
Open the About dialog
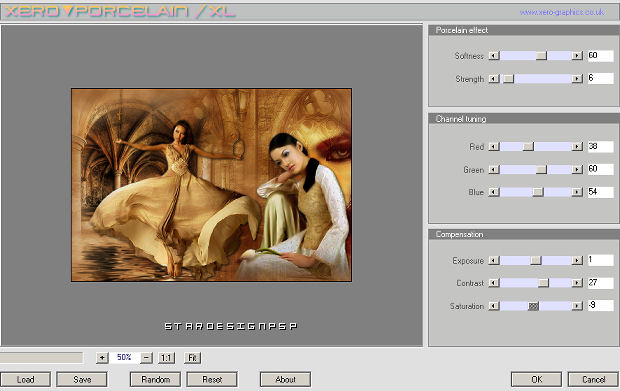click(x=285, y=380)
